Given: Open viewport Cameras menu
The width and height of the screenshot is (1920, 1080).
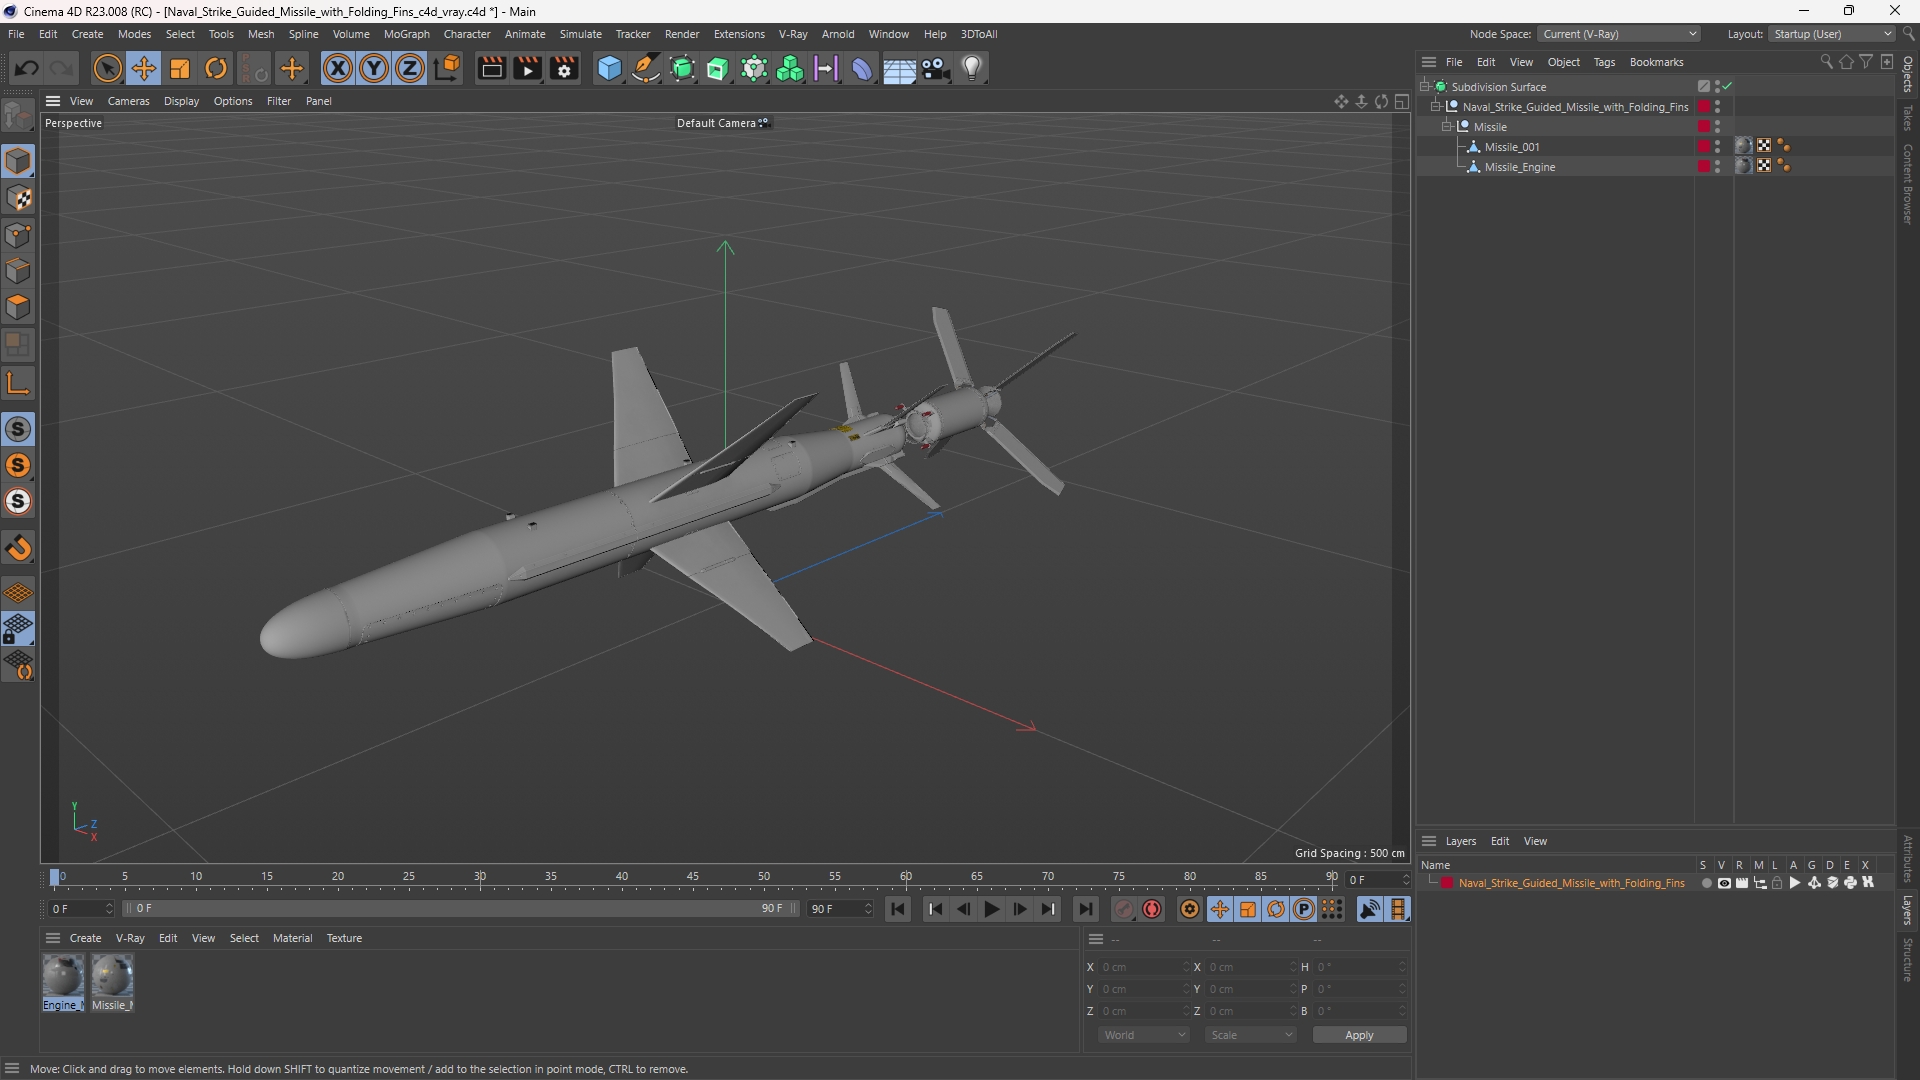Looking at the screenshot, I should [128, 101].
